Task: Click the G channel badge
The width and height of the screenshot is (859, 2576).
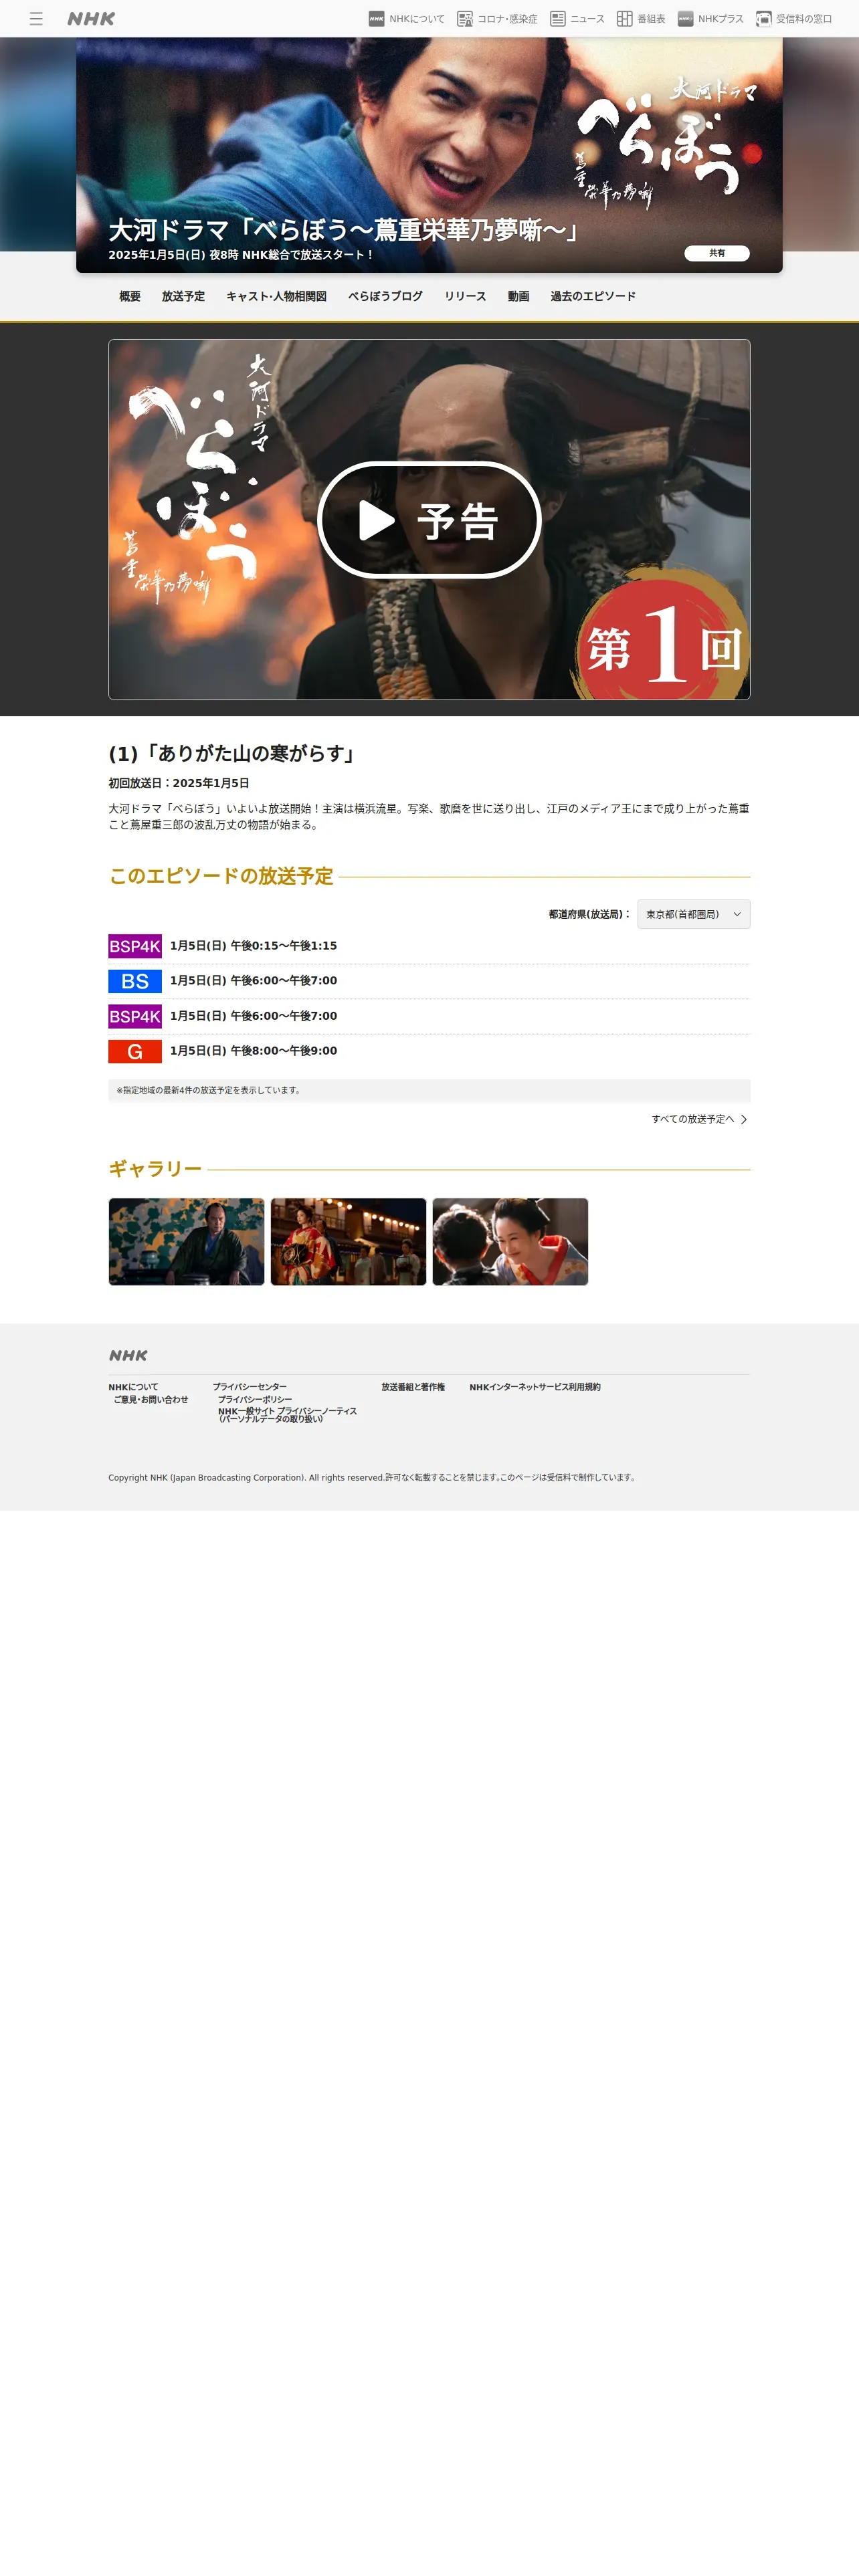Action: tap(135, 1051)
